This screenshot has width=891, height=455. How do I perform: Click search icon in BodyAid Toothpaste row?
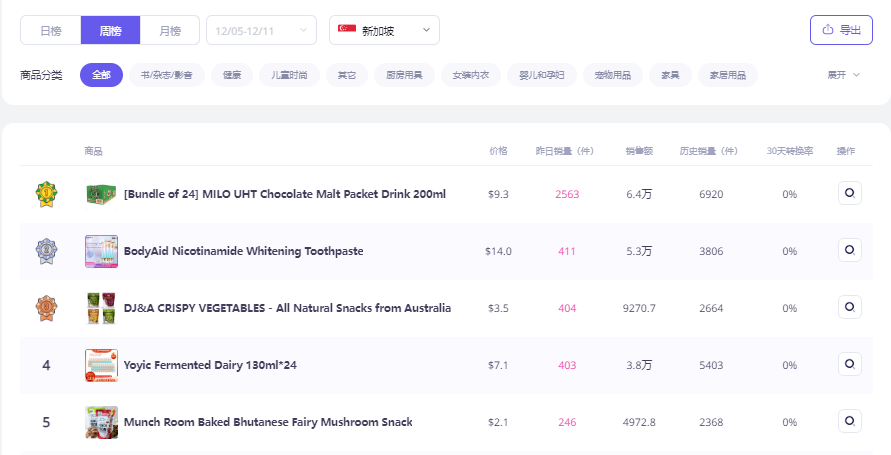pos(850,250)
